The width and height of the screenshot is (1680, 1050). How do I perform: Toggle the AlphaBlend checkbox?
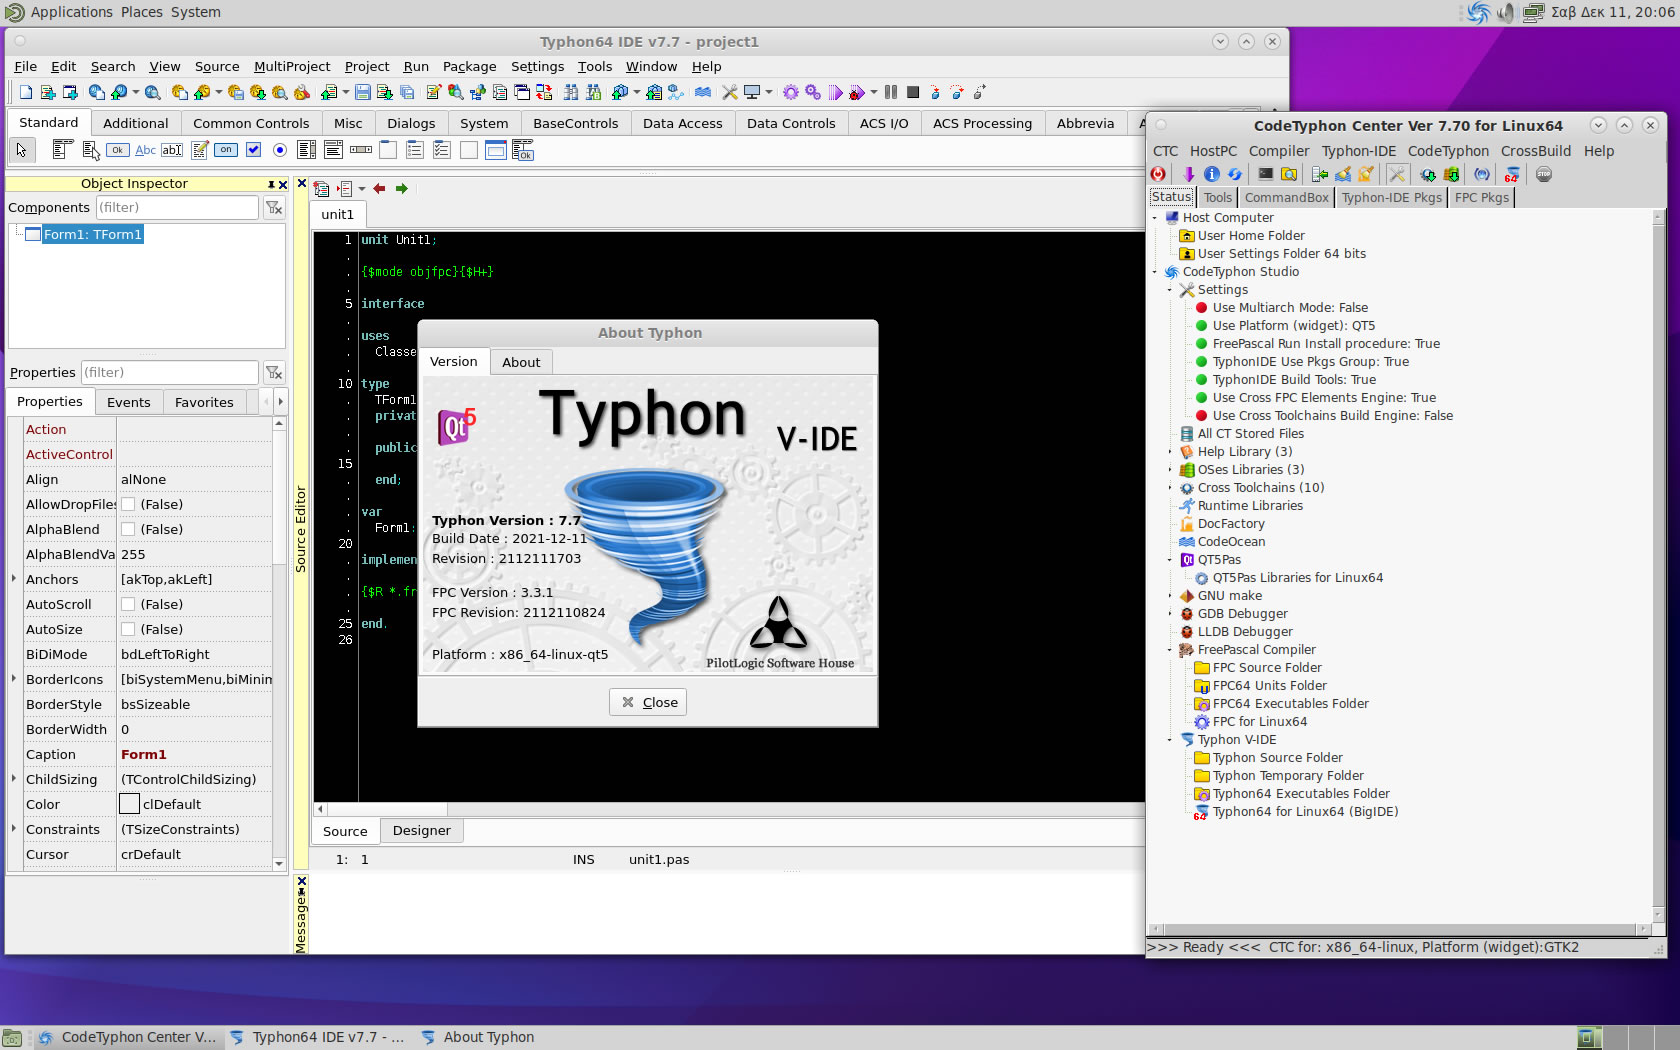point(128,530)
